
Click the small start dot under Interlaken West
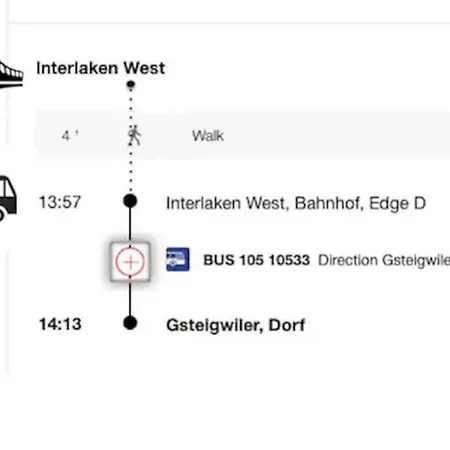tap(131, 85)
